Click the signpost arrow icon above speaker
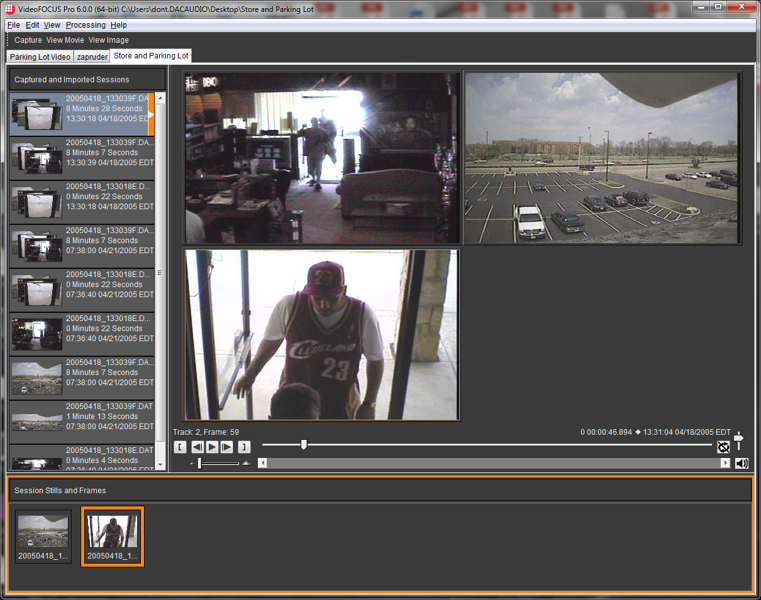Viewport: 761px width, 600px height. 738,440
